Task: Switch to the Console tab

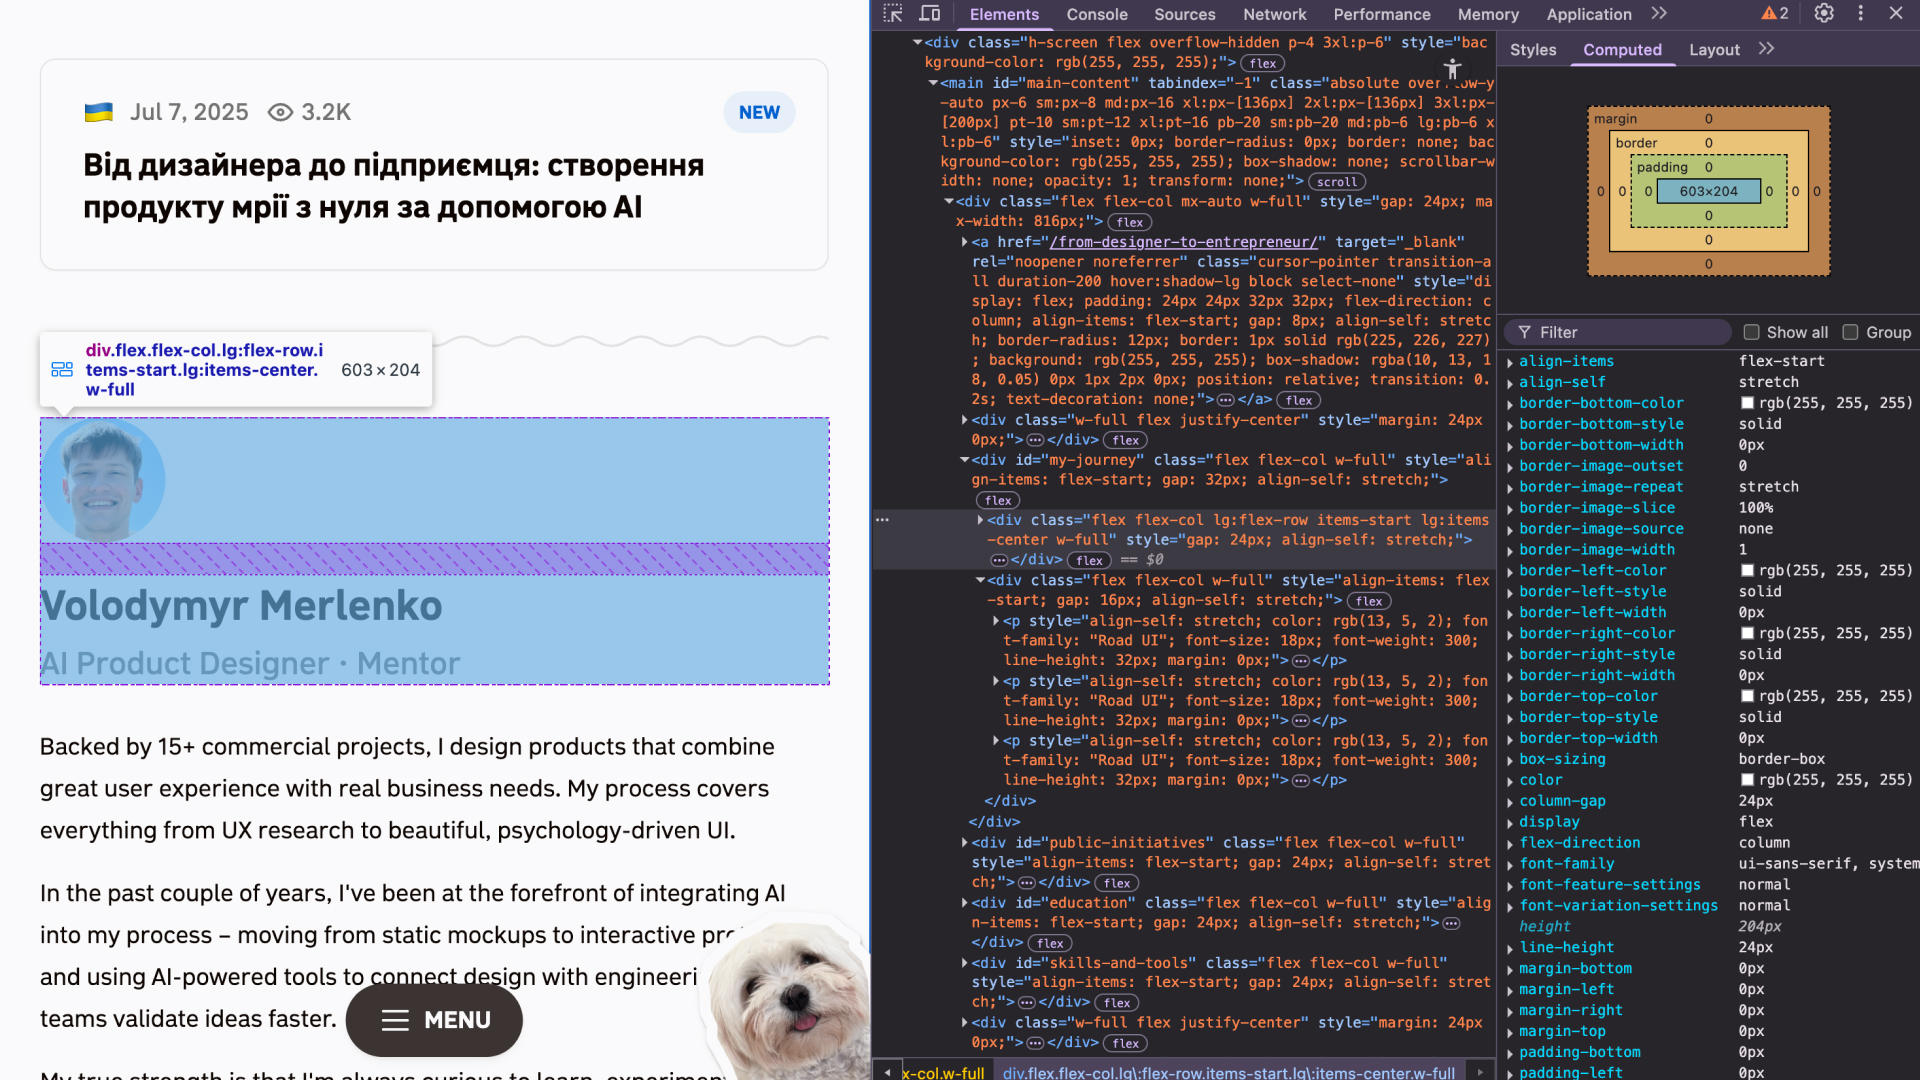Action: tap(1096, 14)
